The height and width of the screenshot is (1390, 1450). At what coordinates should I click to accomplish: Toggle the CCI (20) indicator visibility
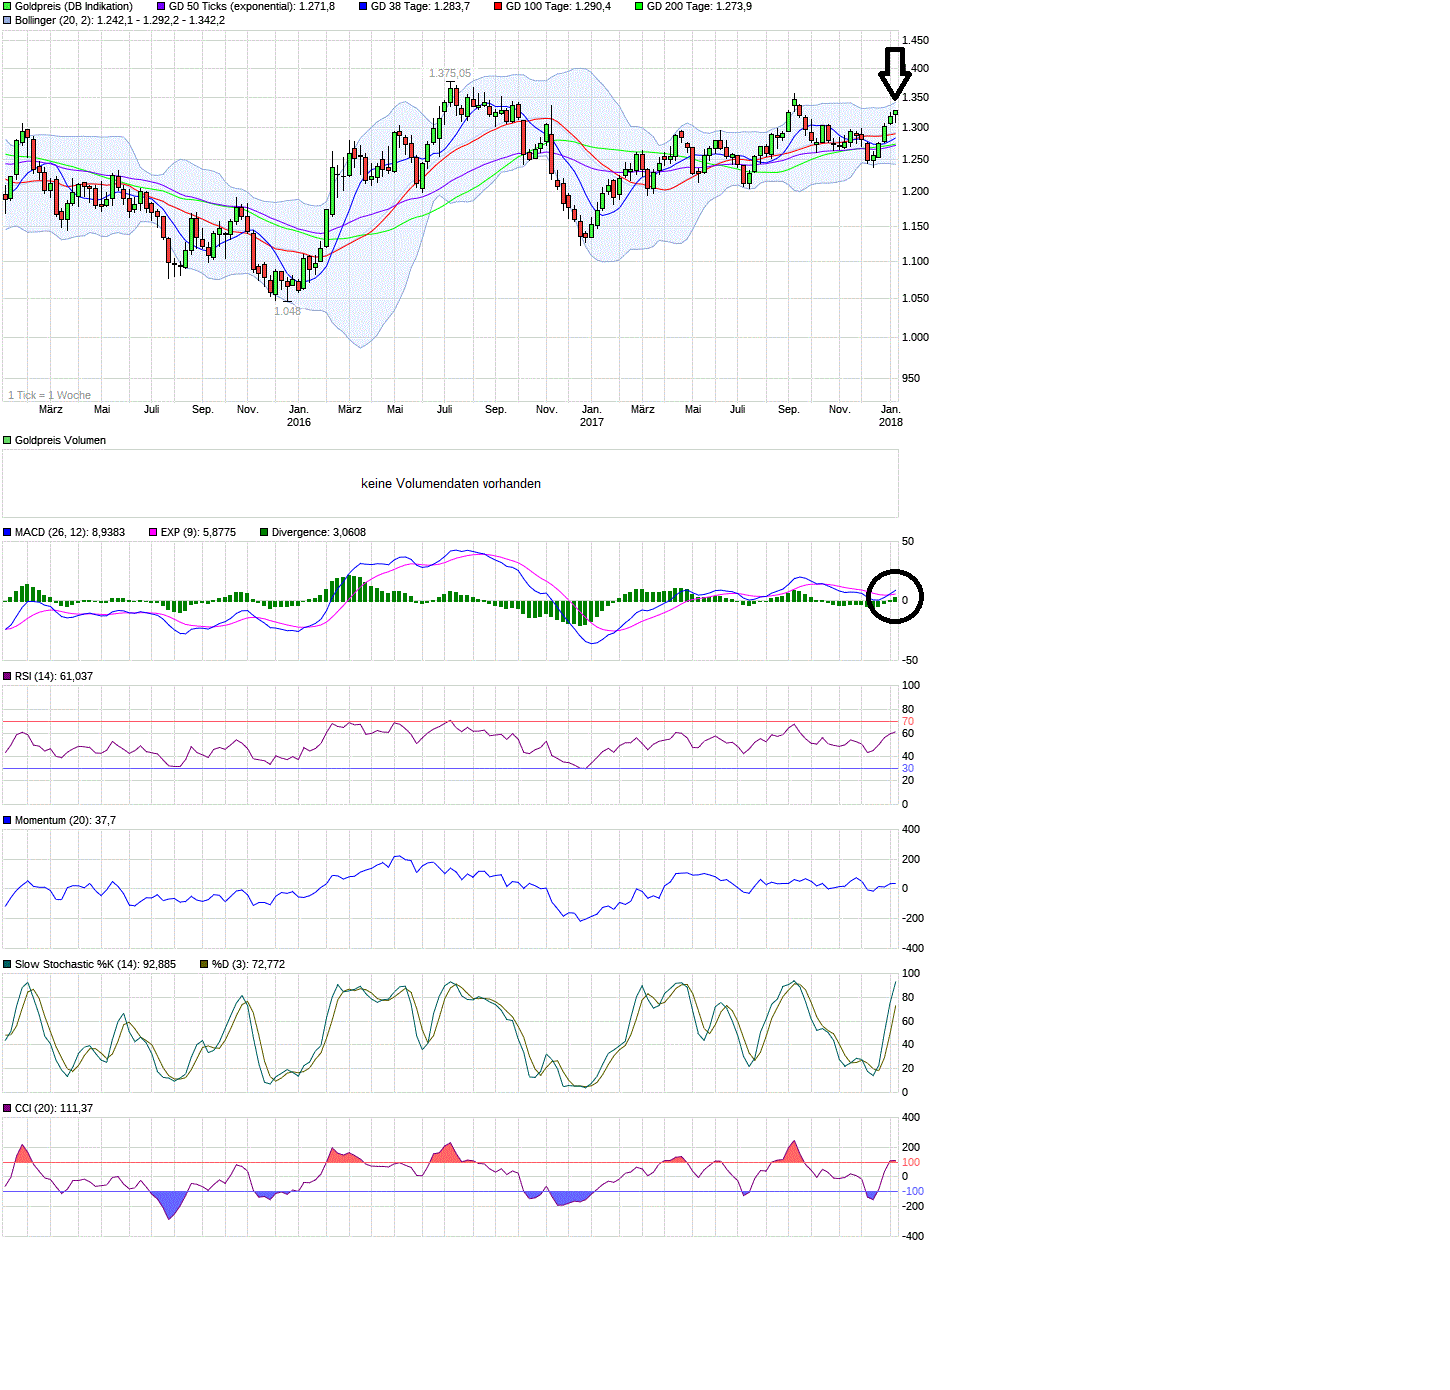pos(7,1106)
